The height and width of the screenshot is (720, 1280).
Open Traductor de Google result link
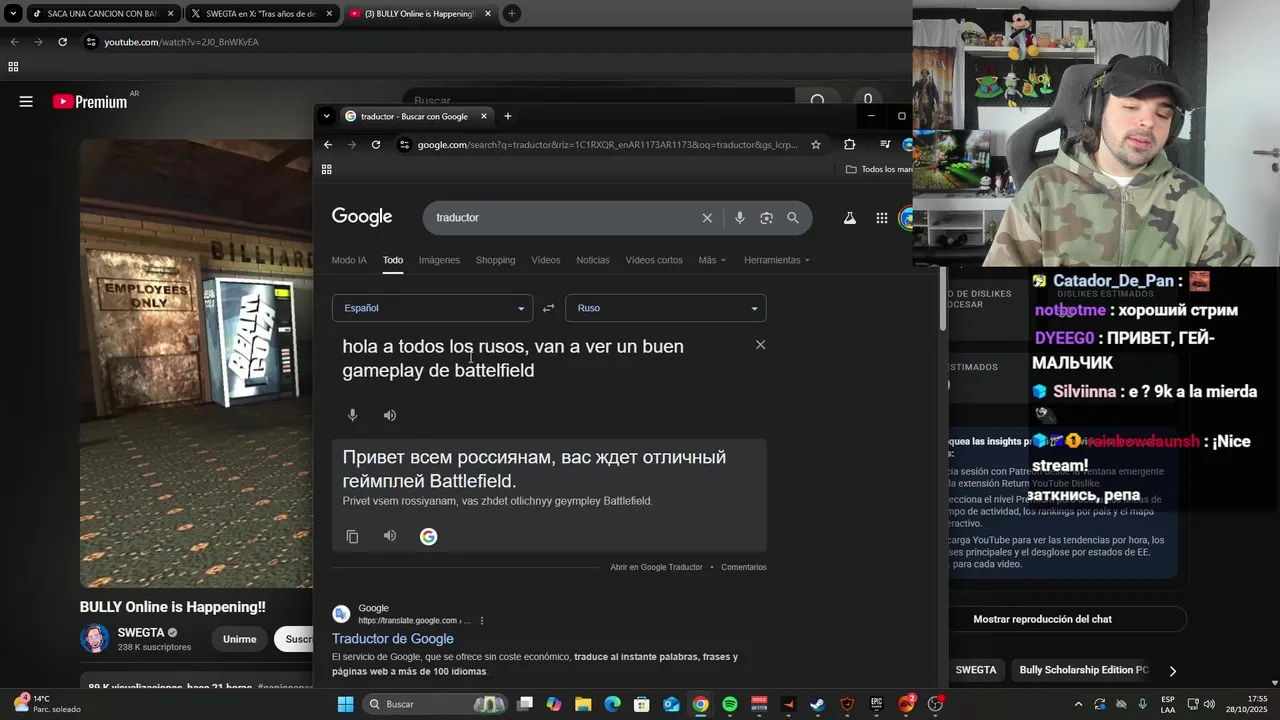393,639
